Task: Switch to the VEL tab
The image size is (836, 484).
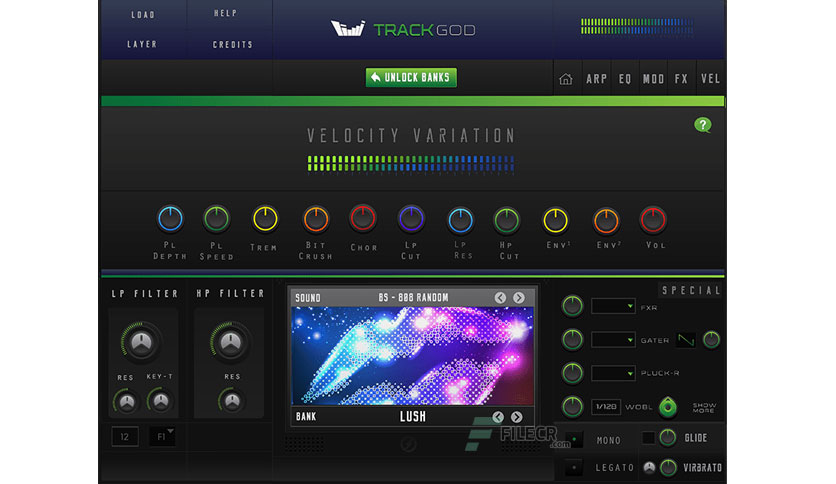Action: point(710,79)
